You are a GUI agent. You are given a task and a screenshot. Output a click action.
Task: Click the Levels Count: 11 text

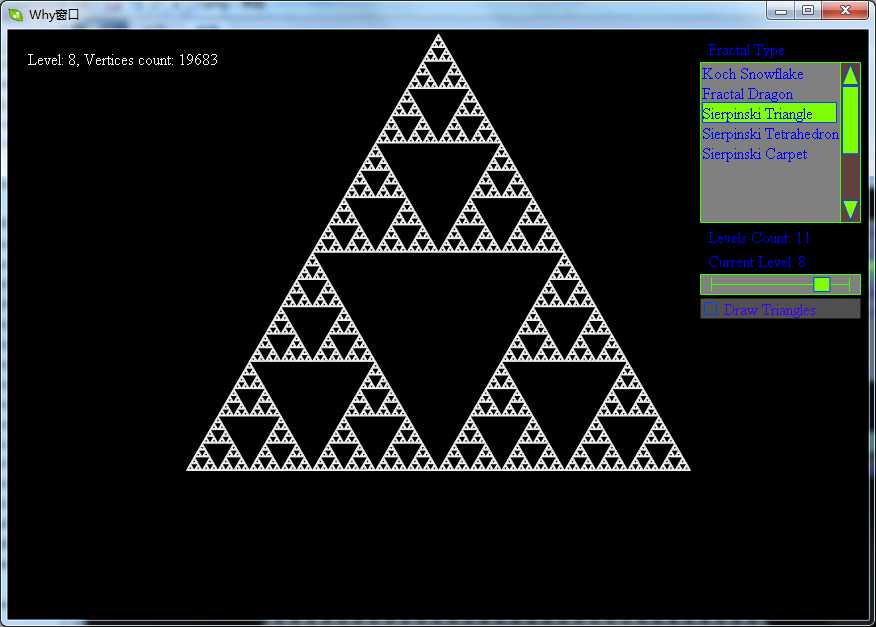tap(759, 238)
